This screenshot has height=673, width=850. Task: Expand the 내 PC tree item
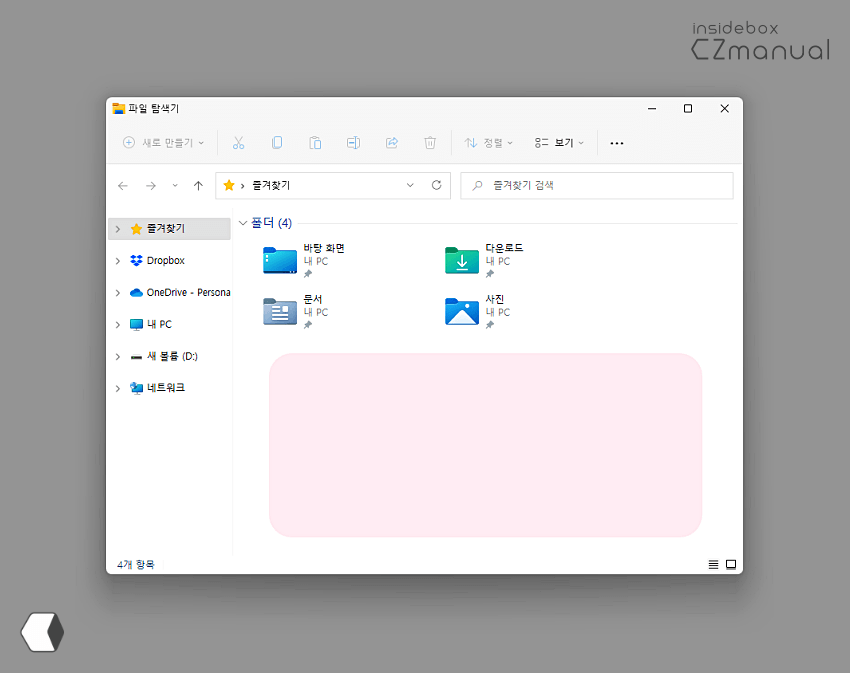coord(117,324)
